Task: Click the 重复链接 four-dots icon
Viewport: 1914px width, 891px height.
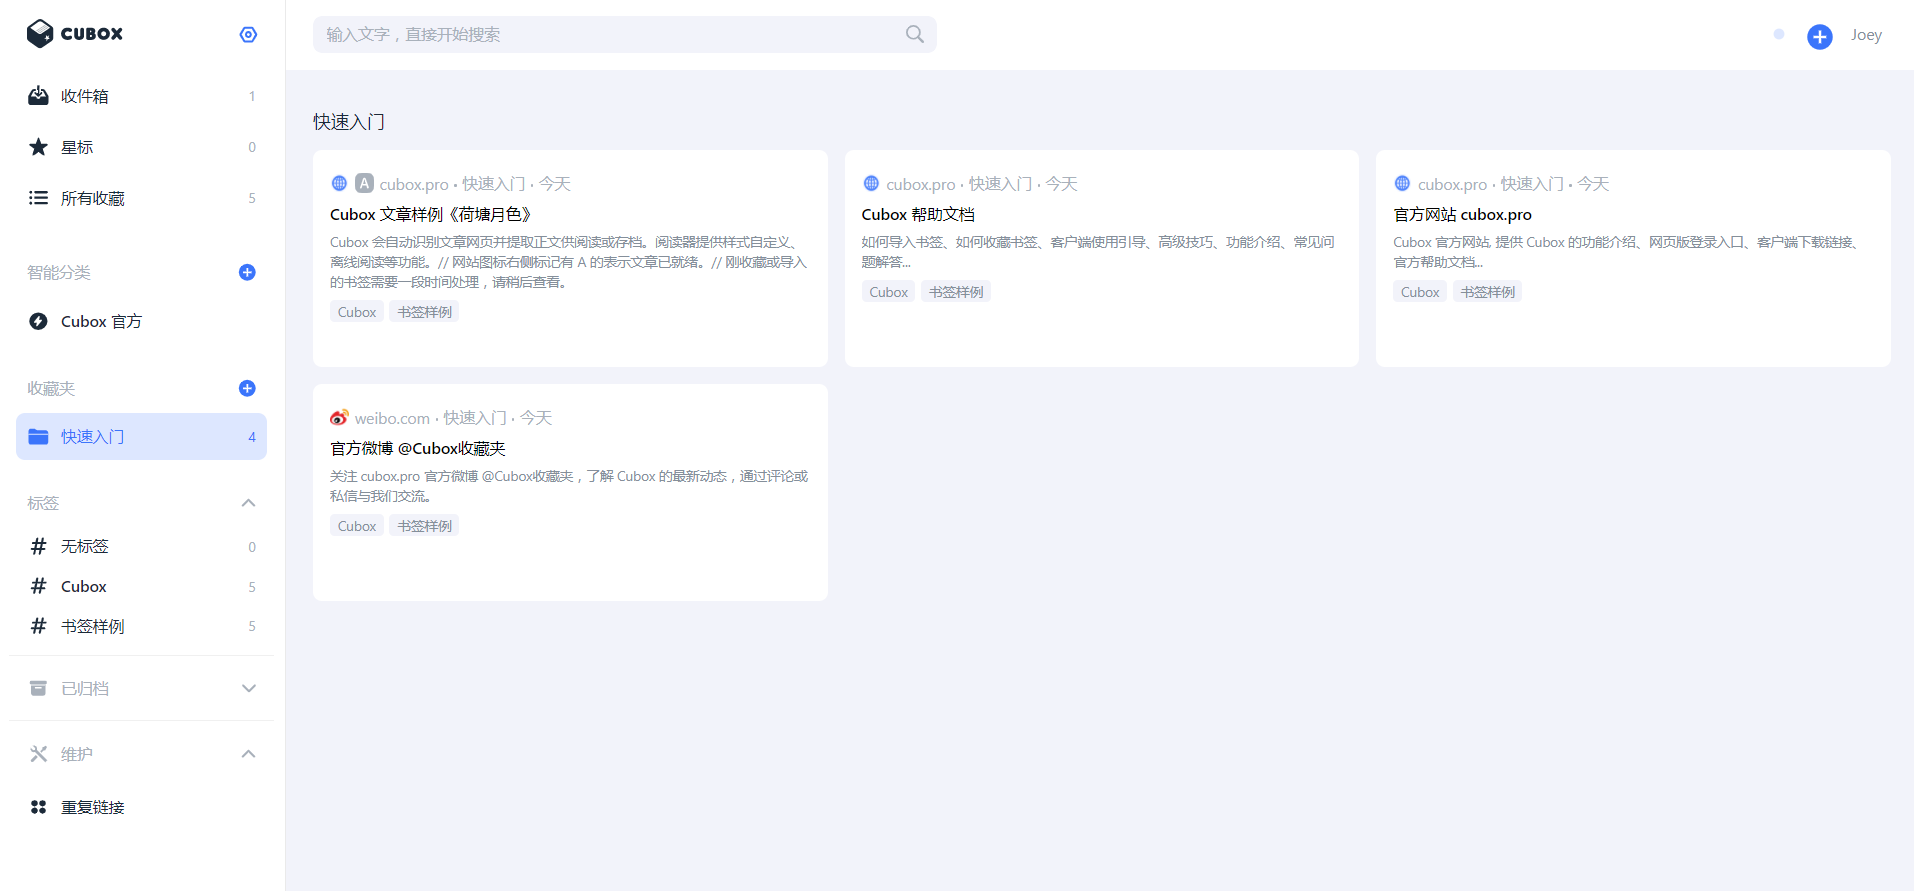Action: point(38,807)
